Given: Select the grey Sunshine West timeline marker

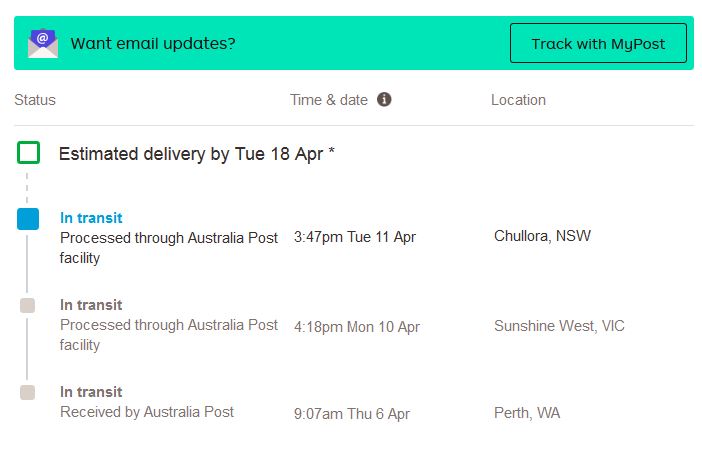Looking at the screenshot, I should click(x=27, y=306).
